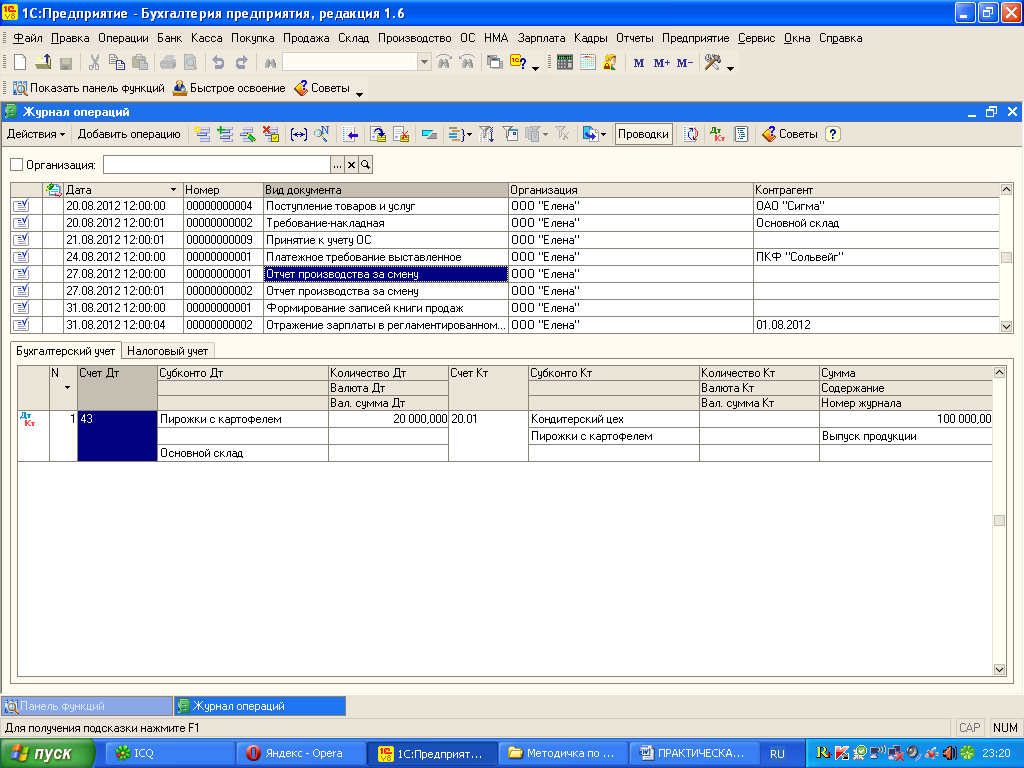Click the binoculars Find icon
Viewport: 1024px width, 768px height.
270,63
